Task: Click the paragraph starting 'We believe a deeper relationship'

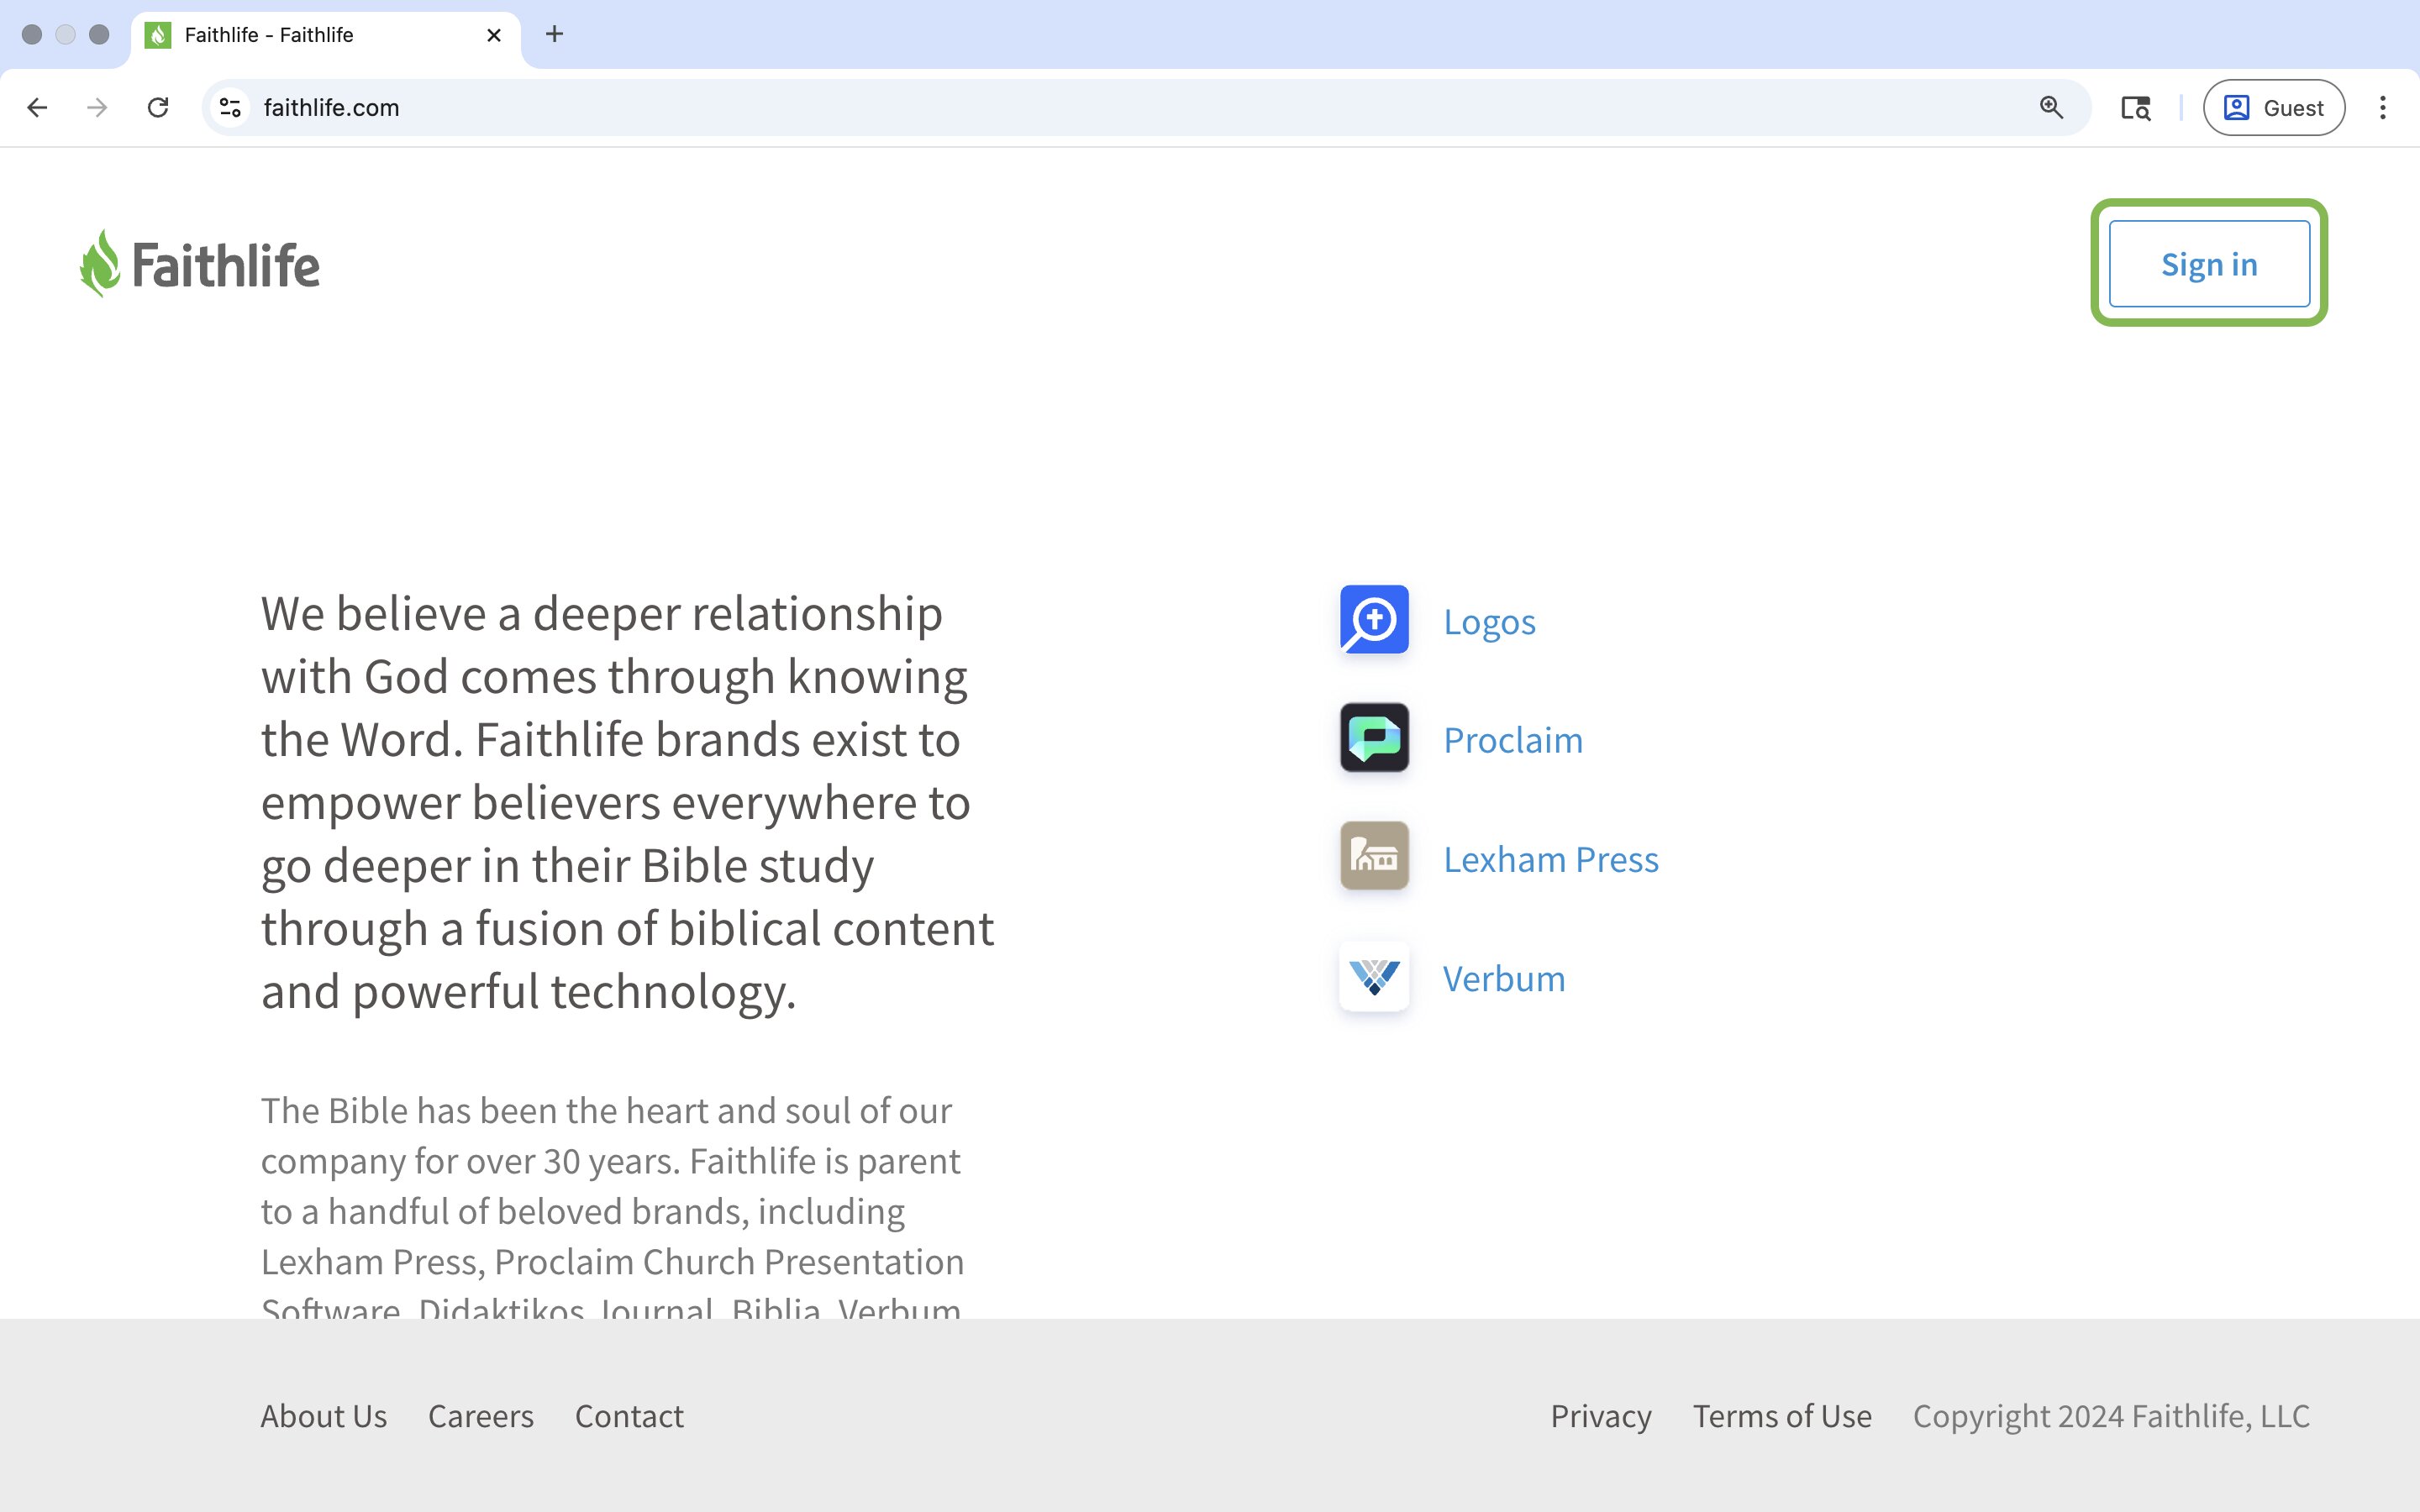Action: coord(628,802)
